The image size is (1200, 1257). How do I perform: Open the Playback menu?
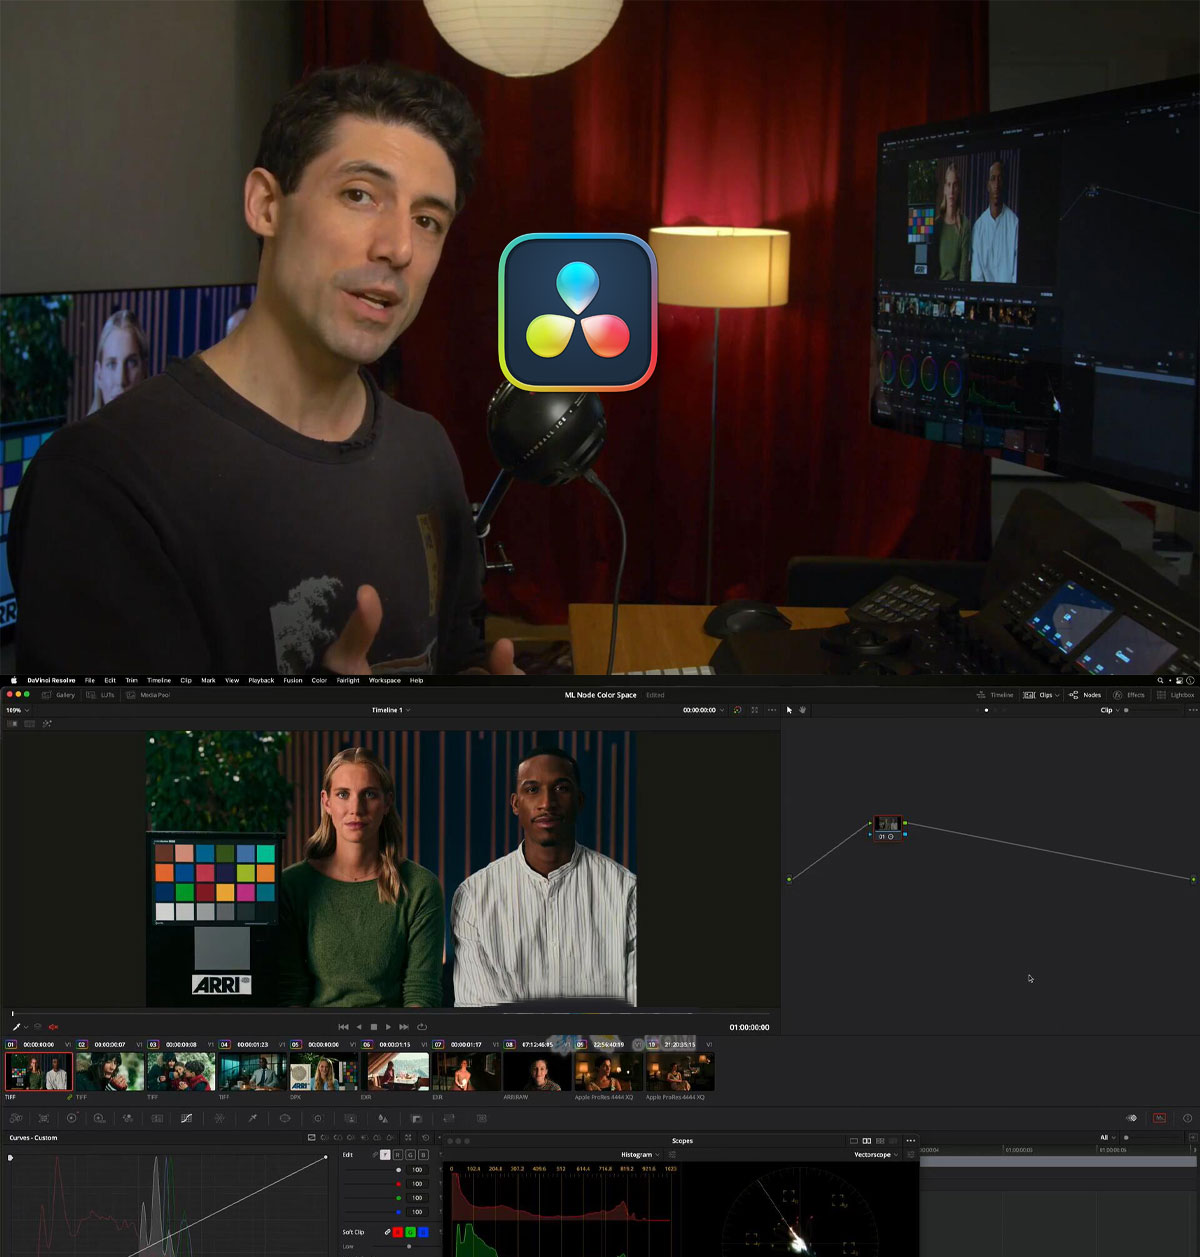point(261,680)
